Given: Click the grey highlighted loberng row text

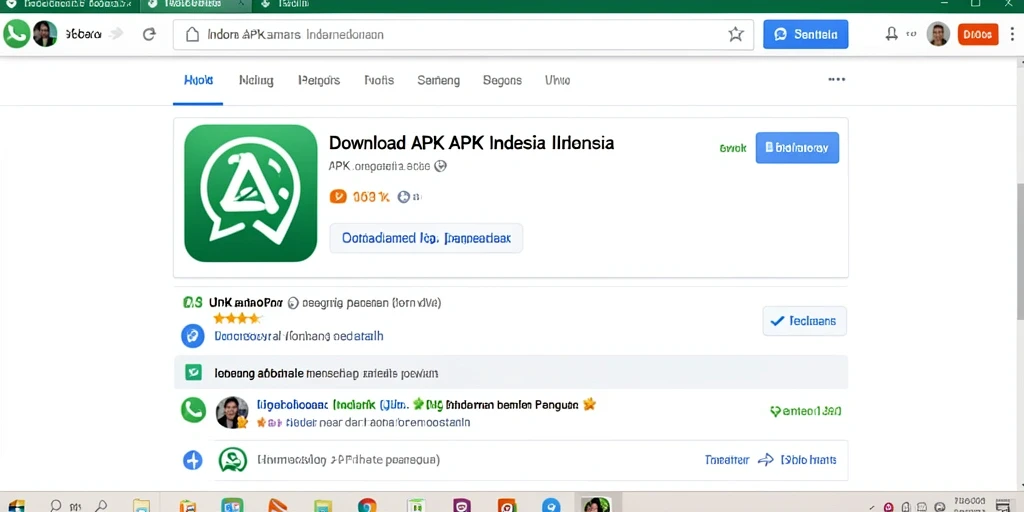Looking at the screenshot, I should [x=326, y=374].
